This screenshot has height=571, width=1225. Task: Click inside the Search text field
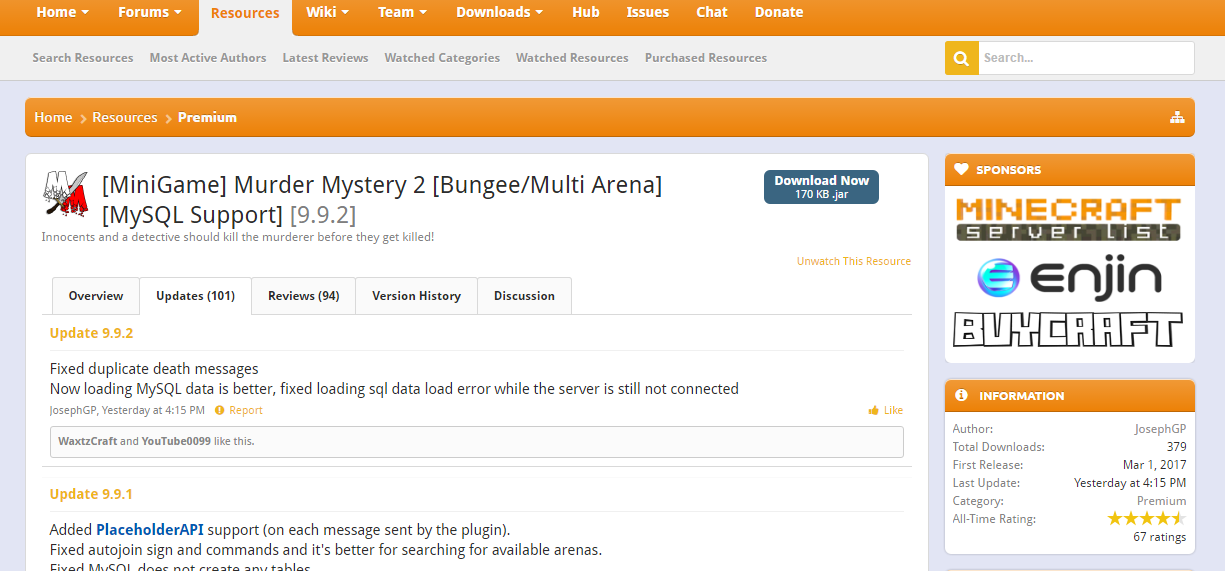(x=1086, y=58)
